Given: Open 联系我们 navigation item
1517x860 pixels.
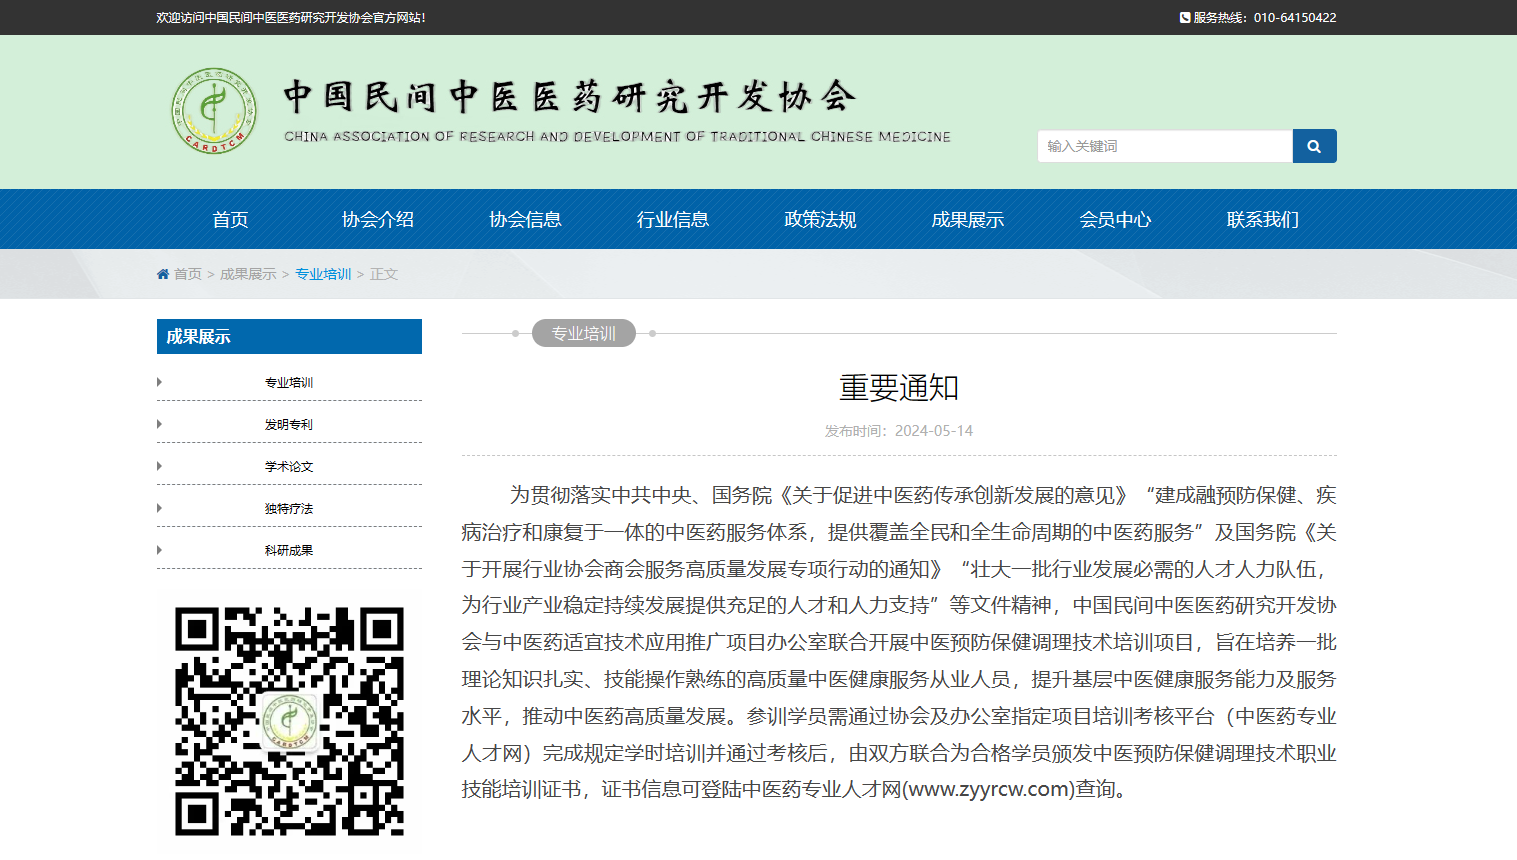Looking at the screenshot, I should 1263,219.
